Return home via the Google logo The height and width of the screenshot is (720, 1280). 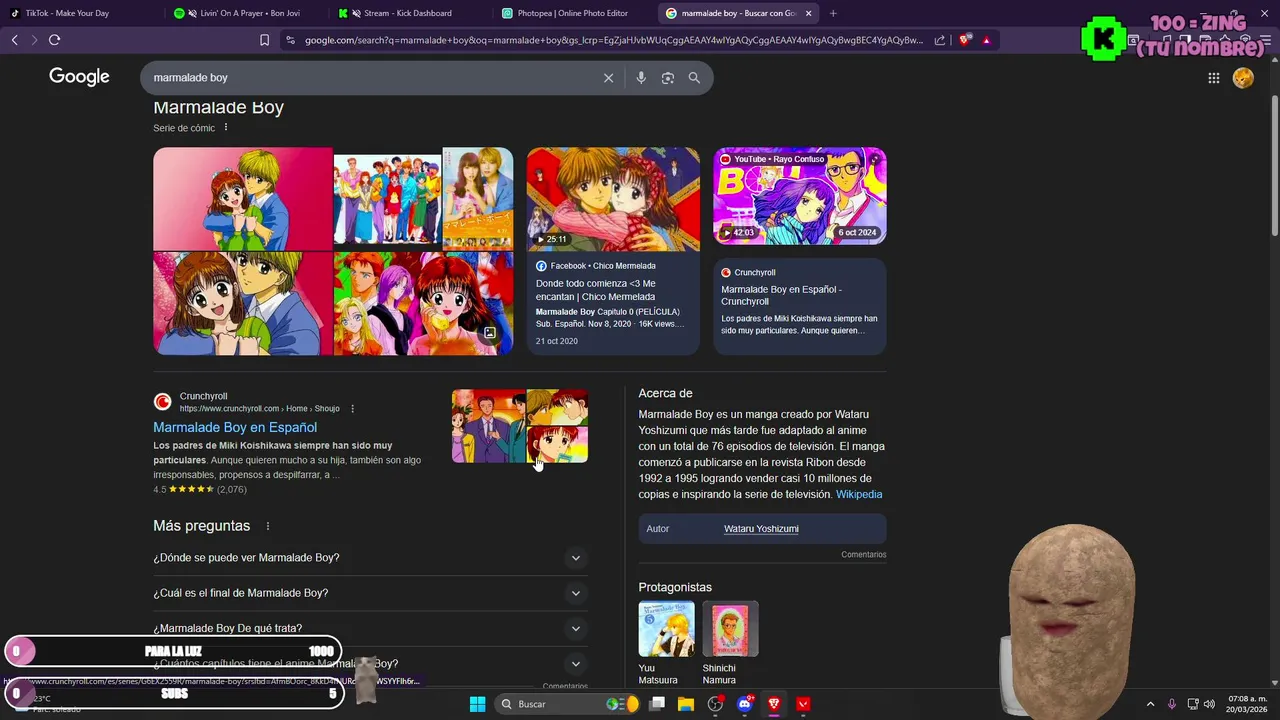click(79, 77)
